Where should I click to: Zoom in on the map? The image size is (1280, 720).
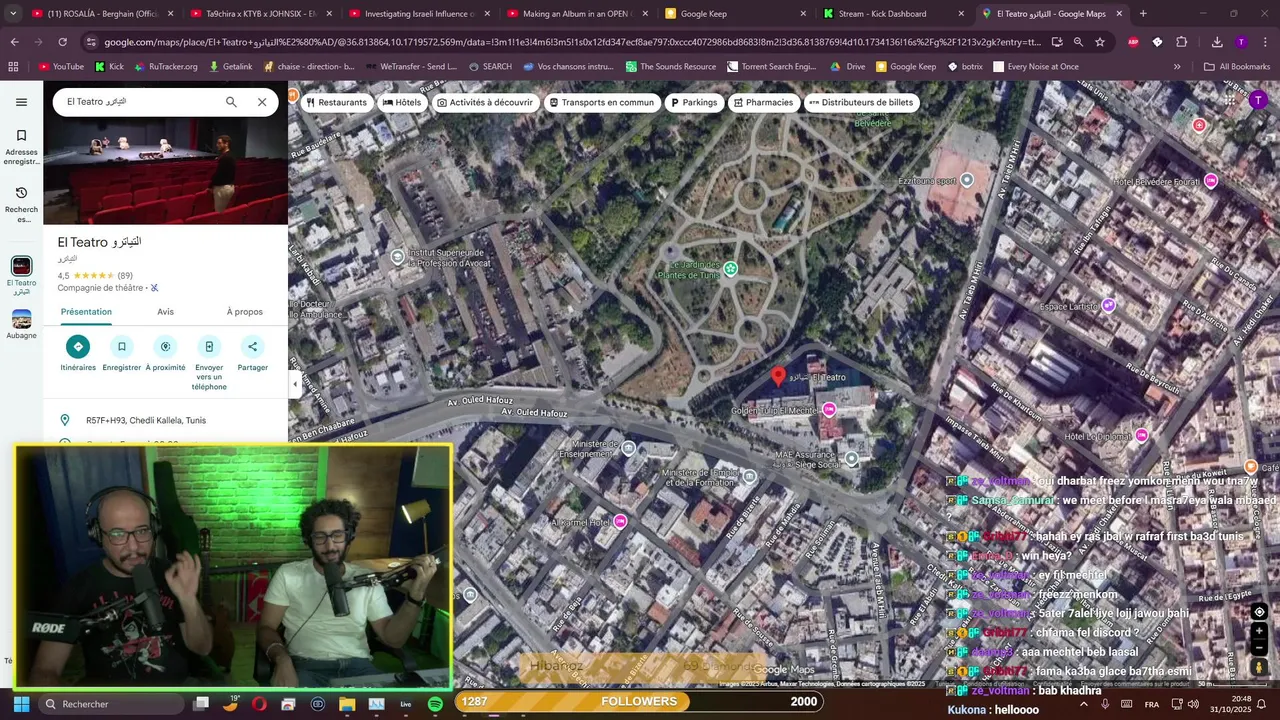click(1259, 631)
